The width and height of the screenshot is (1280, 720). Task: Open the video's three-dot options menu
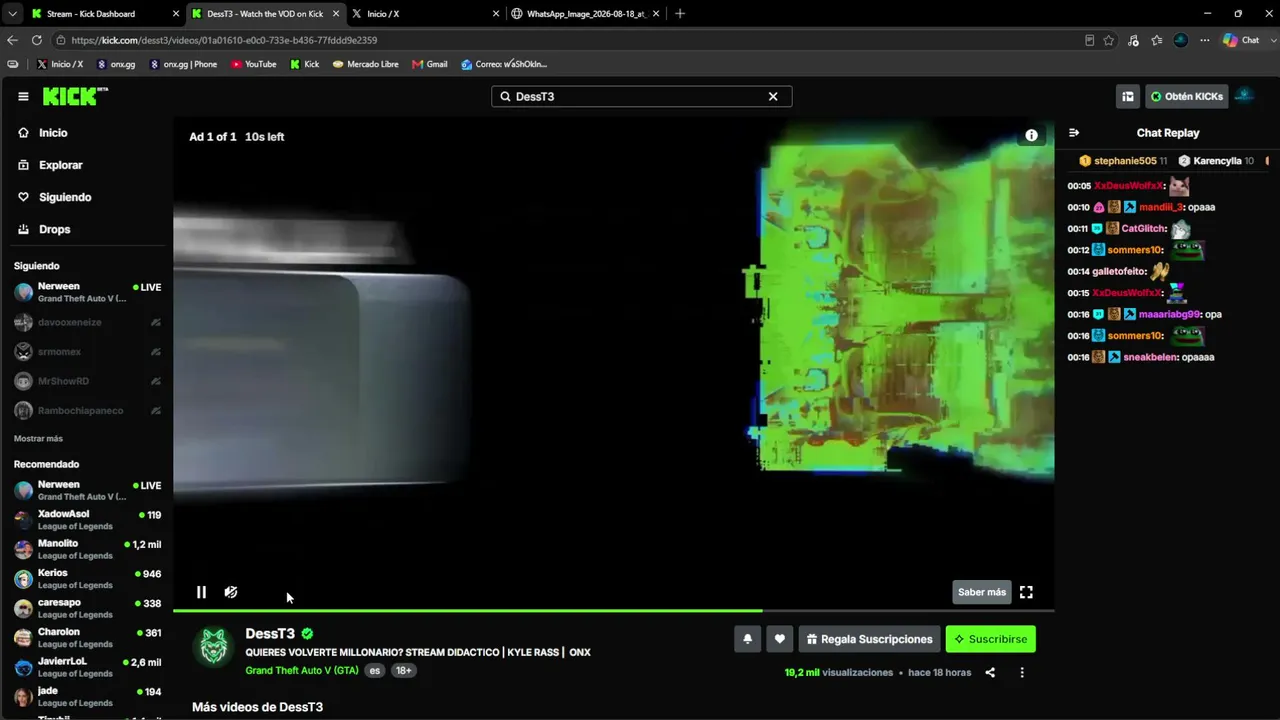(1022, 672)
